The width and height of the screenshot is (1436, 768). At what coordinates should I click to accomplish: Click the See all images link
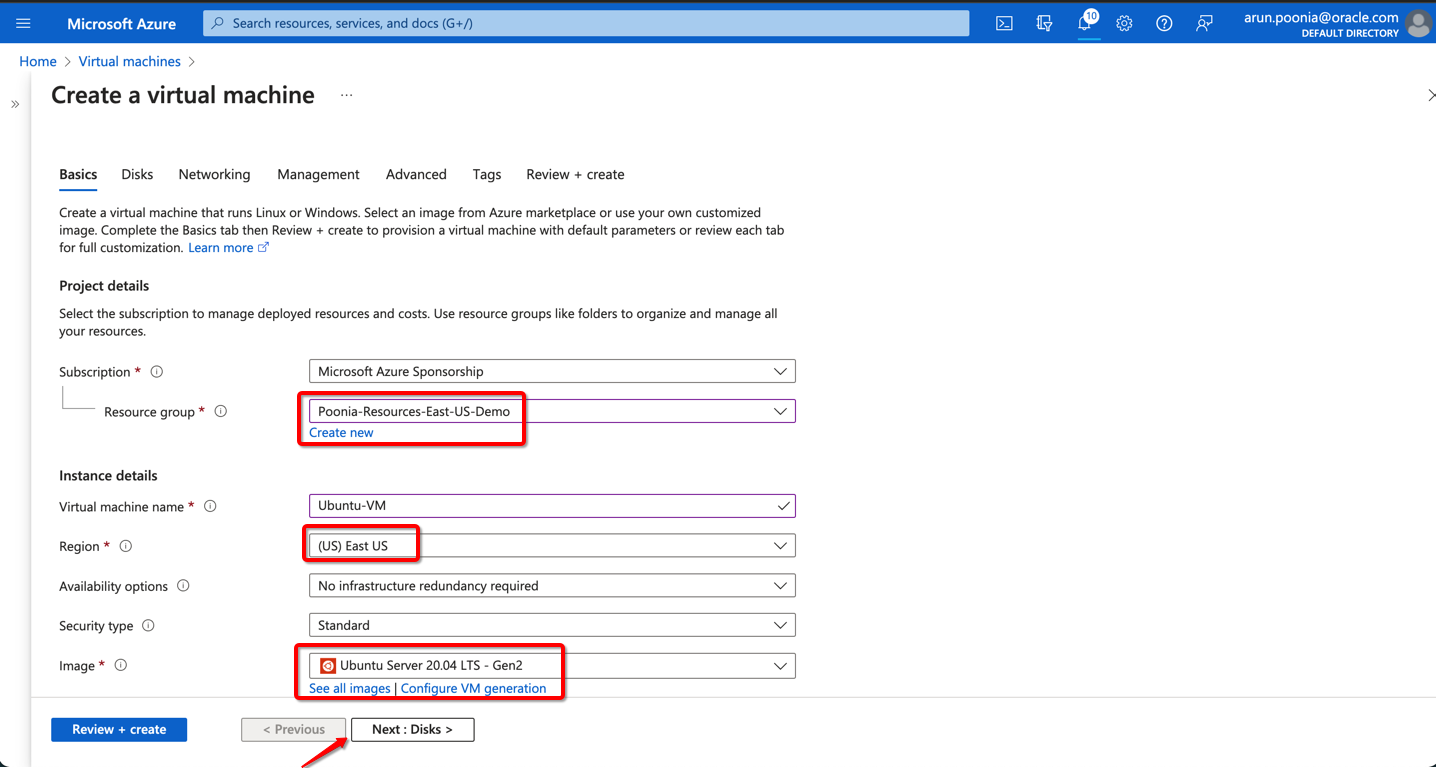[349, 688]
